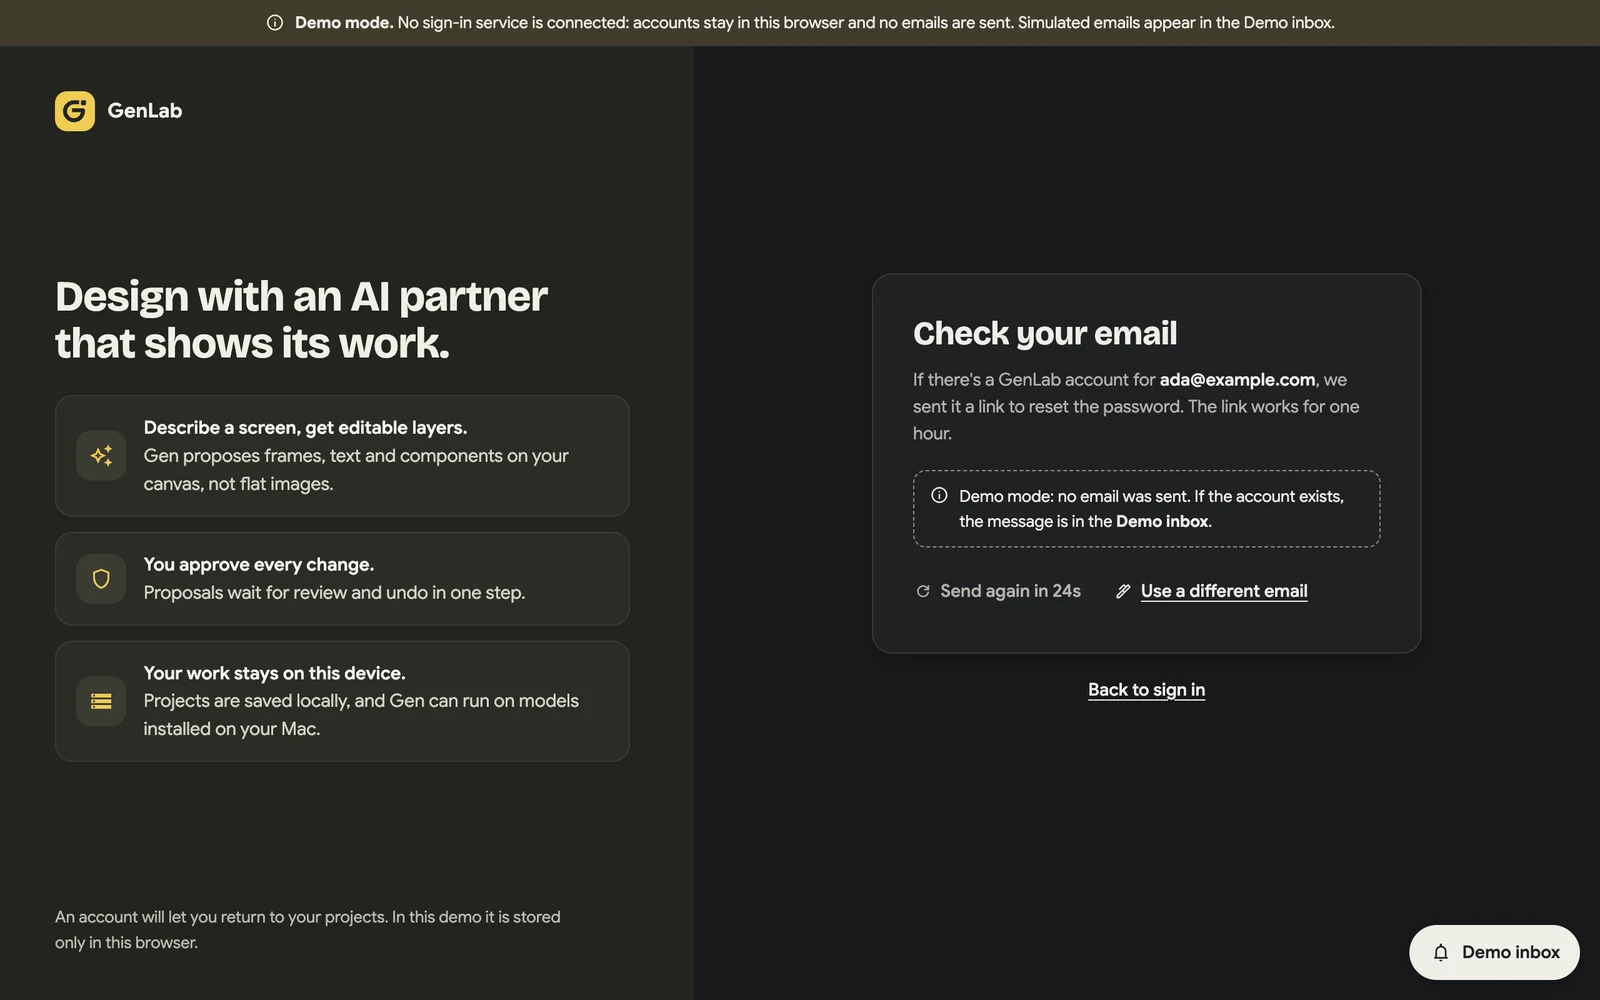Click the GenLab yellow G logo icon

[x=75, y=111]
